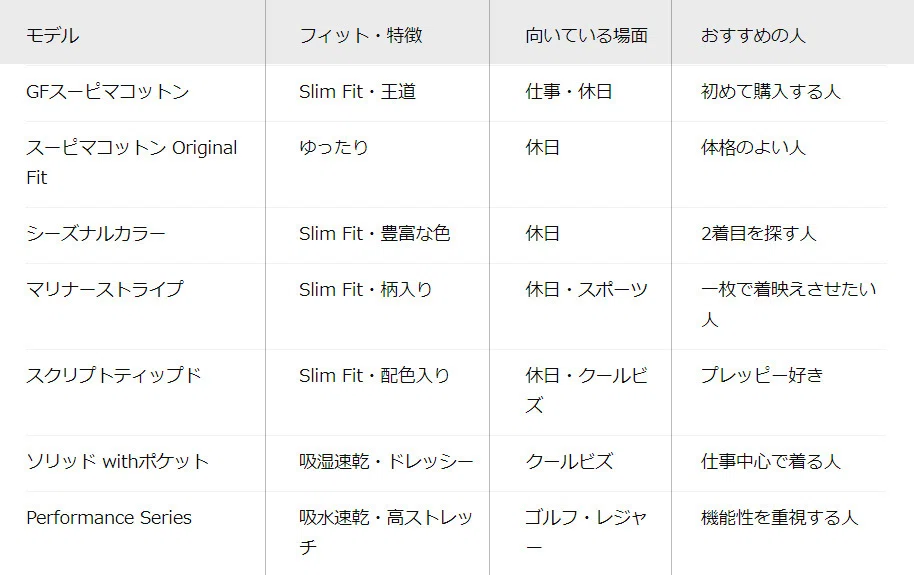Select the 初めて購入する人 recommendation cell

[771, 92]
